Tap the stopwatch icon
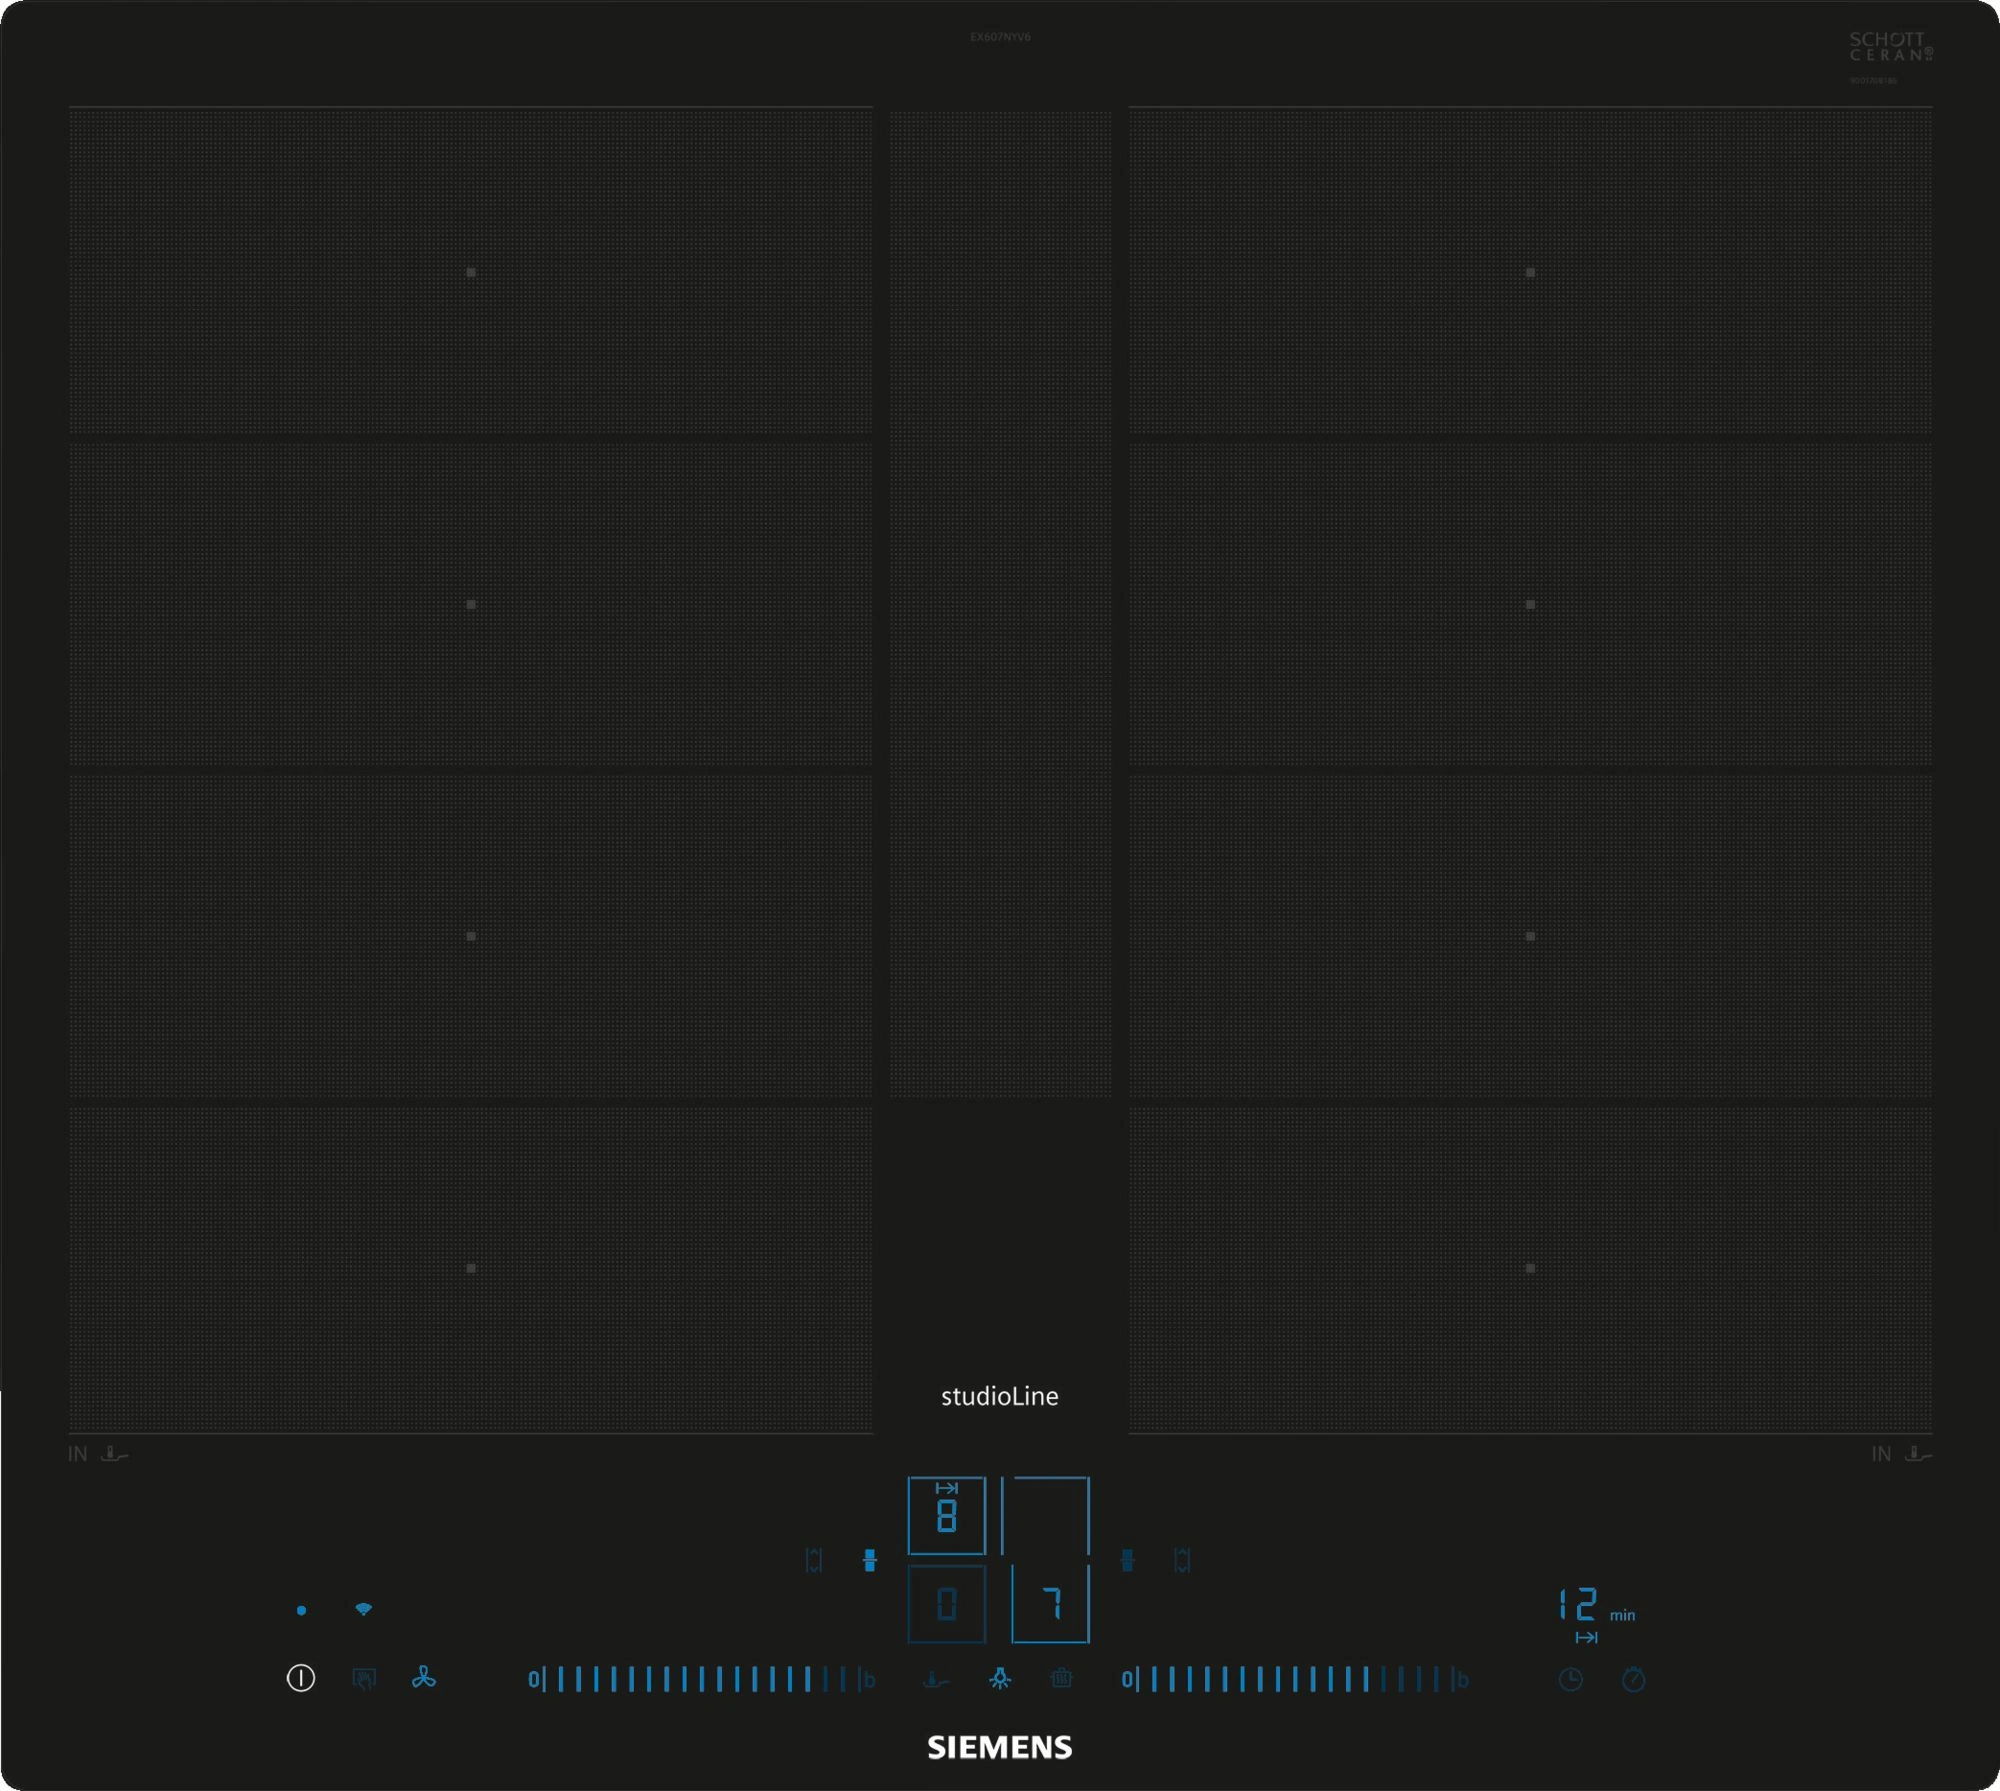 [1633, 1679]
